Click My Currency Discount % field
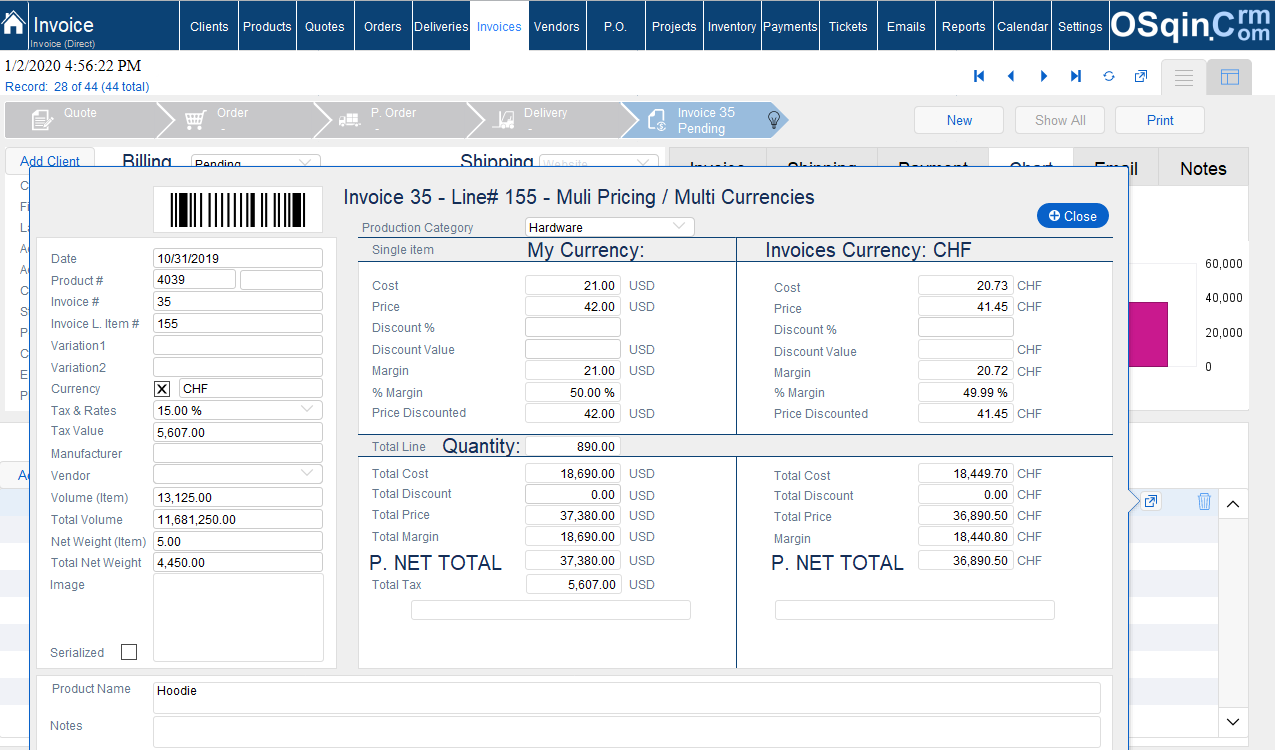The height and width of the screenshot is (750, 1275). 573,327
